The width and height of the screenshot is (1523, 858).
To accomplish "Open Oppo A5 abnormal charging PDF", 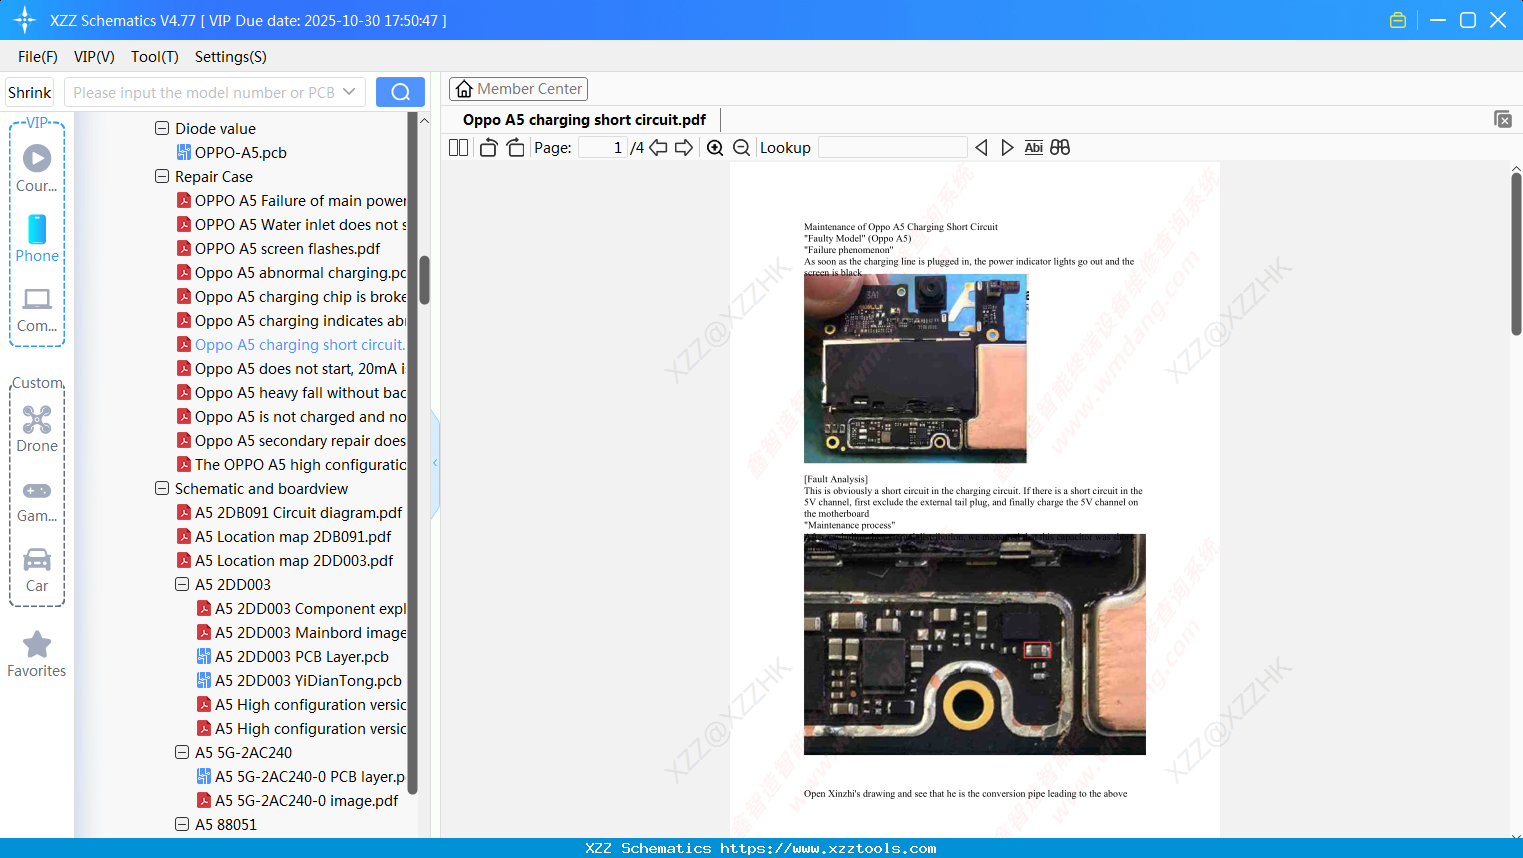I will pos(291,273).
